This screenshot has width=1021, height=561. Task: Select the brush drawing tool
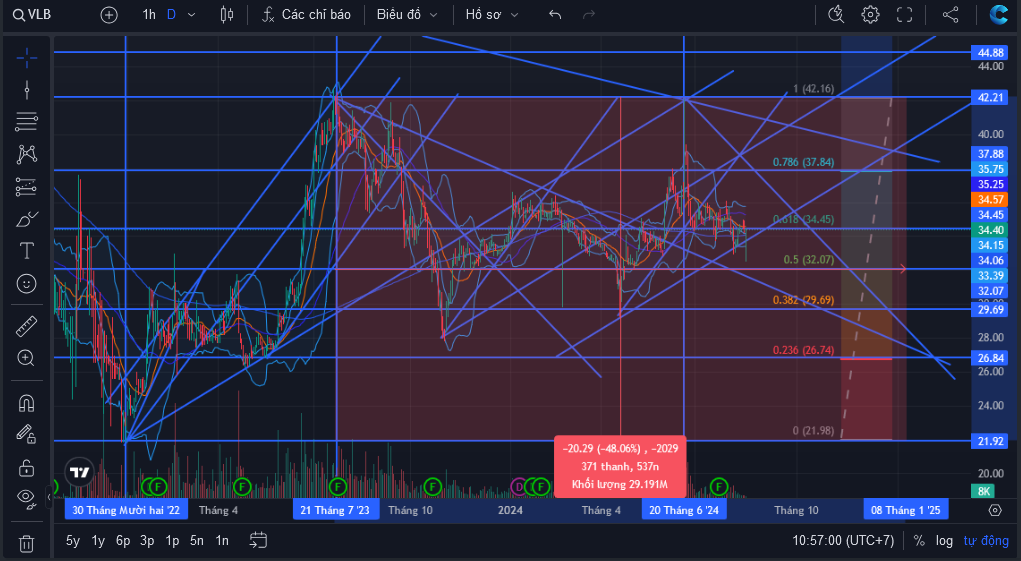(x=27, y=219)
